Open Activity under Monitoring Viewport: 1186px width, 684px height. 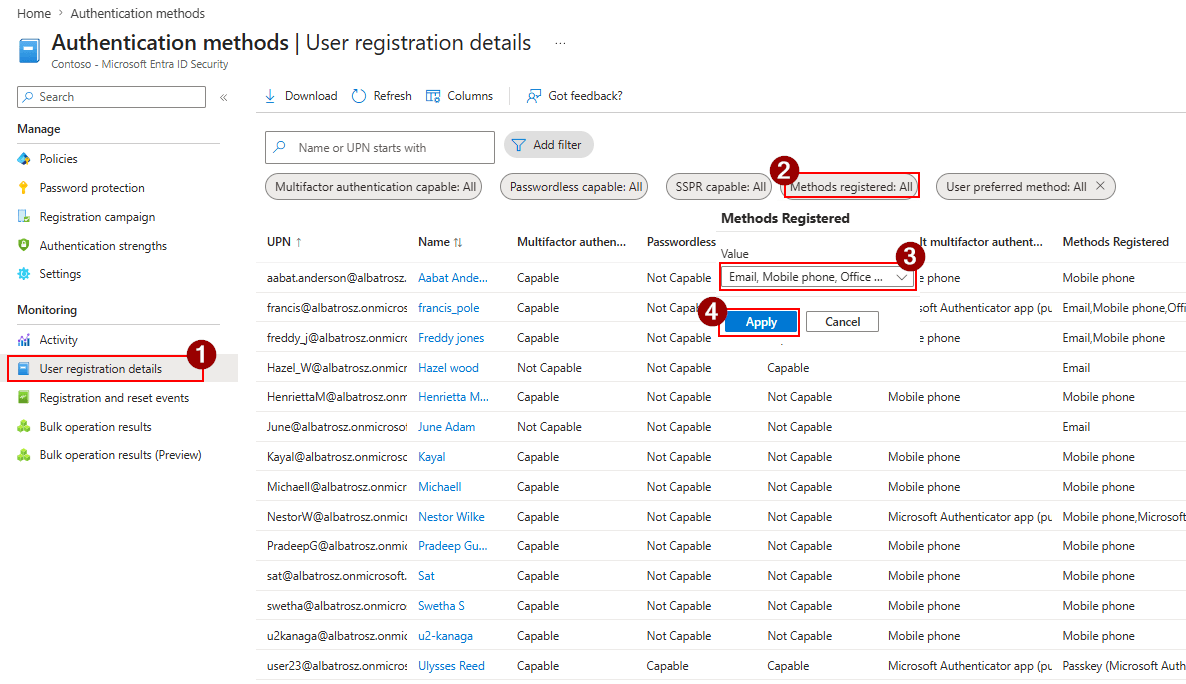(x=58, y=340)
